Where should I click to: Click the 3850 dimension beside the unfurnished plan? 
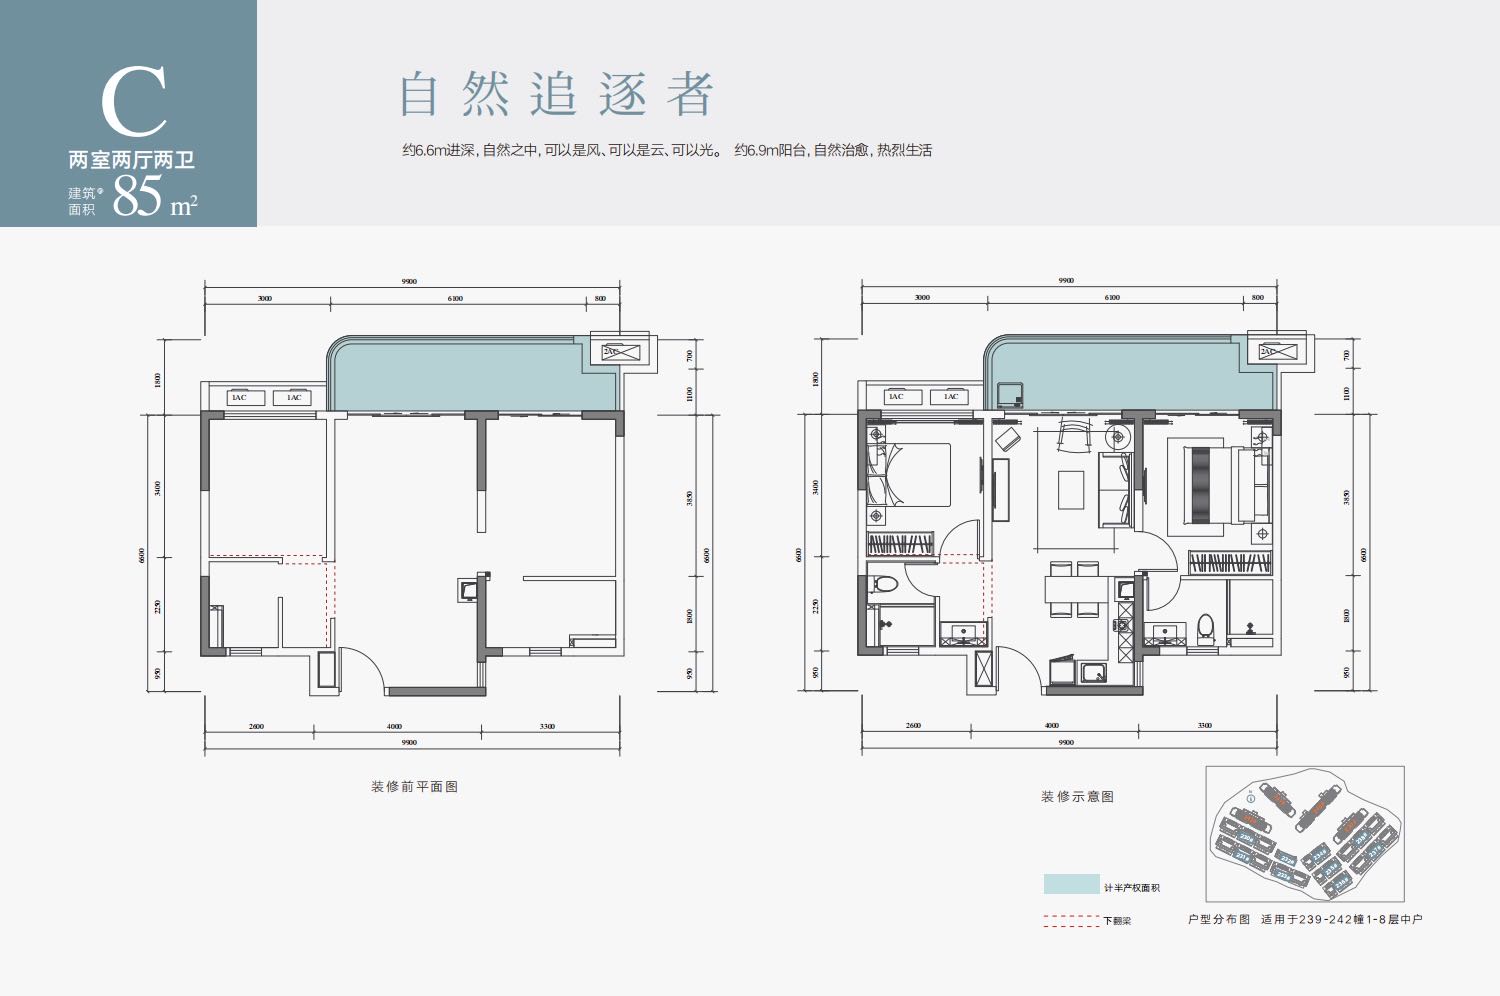[689, 497]
